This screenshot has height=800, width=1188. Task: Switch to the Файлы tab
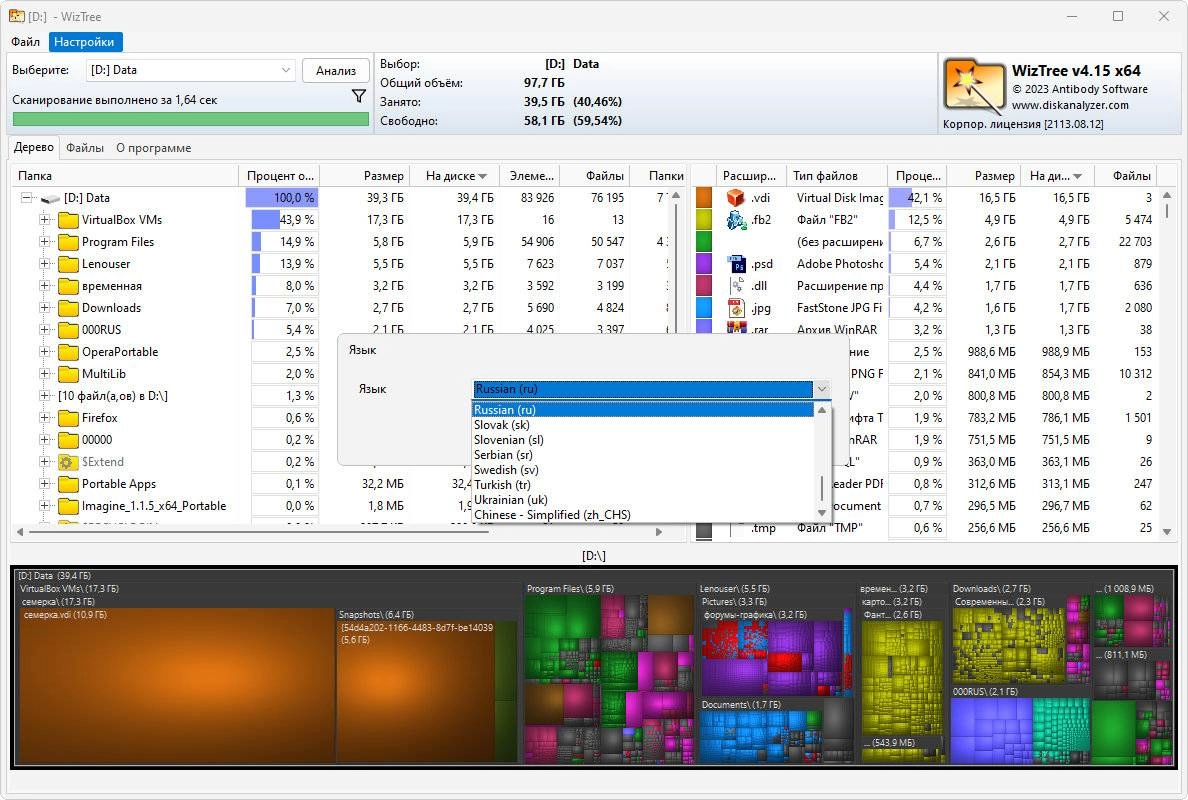[x=85, y=148]
